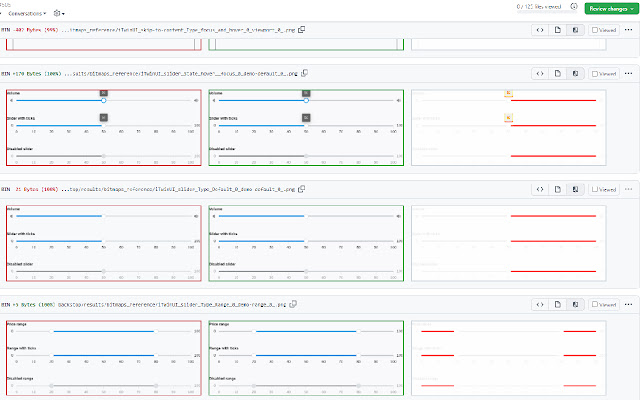Open the info icon next to files viewed

click(x=573, y=7)
